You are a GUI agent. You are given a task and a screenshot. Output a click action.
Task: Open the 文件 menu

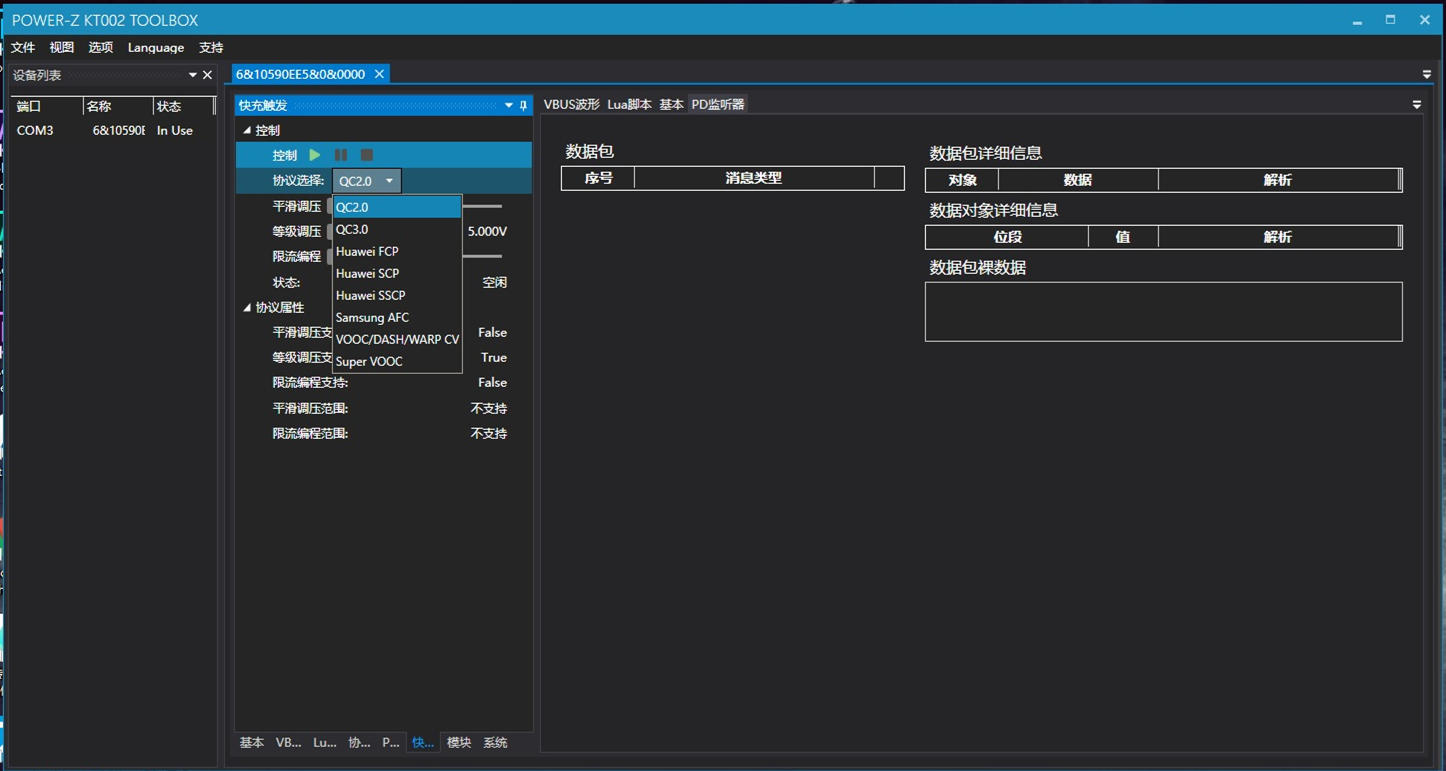point(23,47)
